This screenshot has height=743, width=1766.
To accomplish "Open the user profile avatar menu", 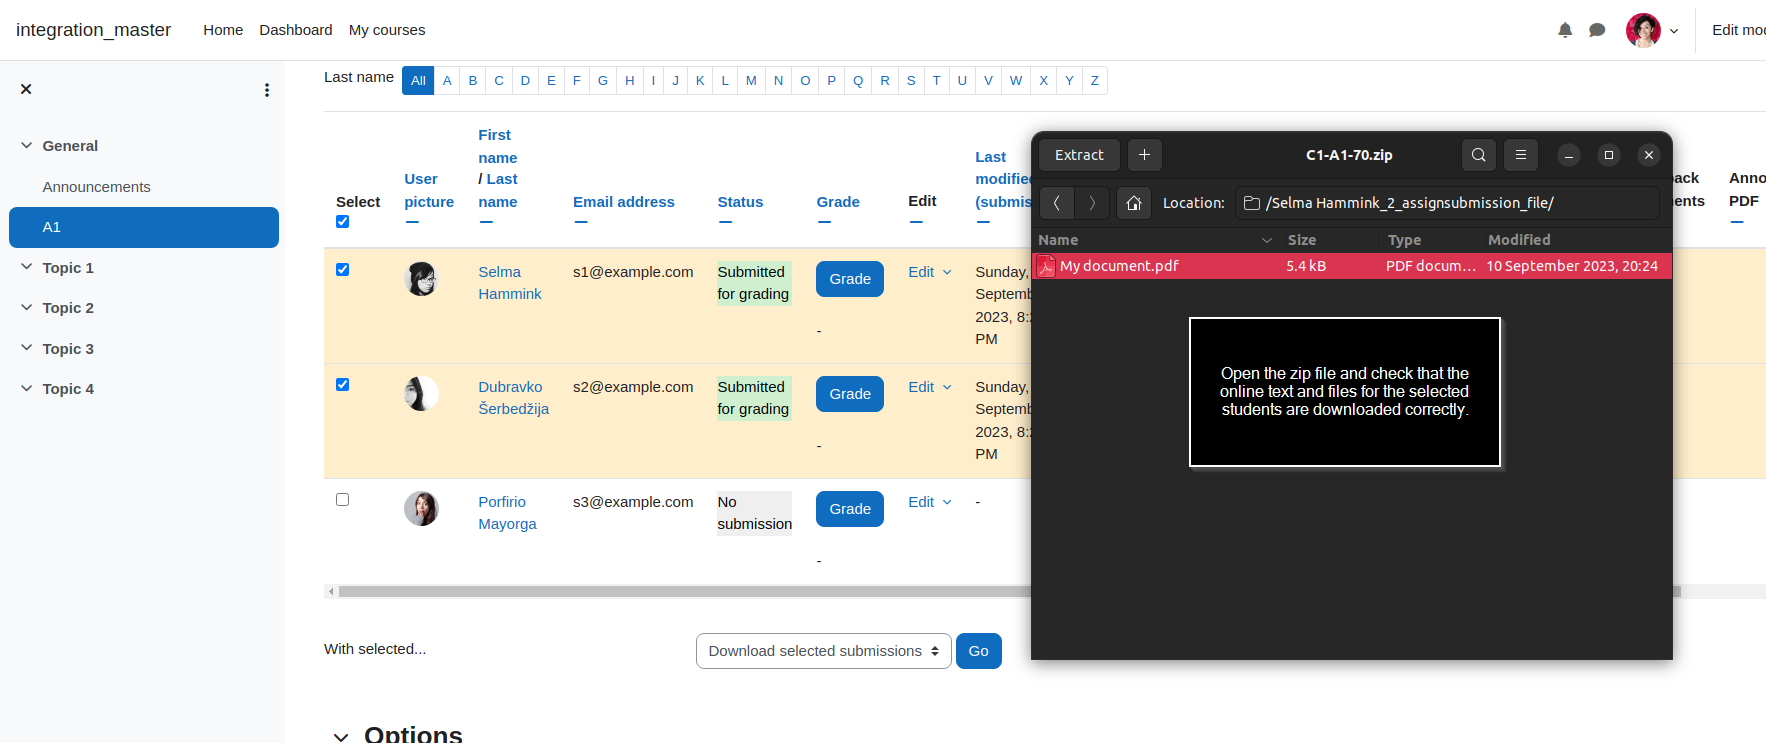I will [1643, 30].
